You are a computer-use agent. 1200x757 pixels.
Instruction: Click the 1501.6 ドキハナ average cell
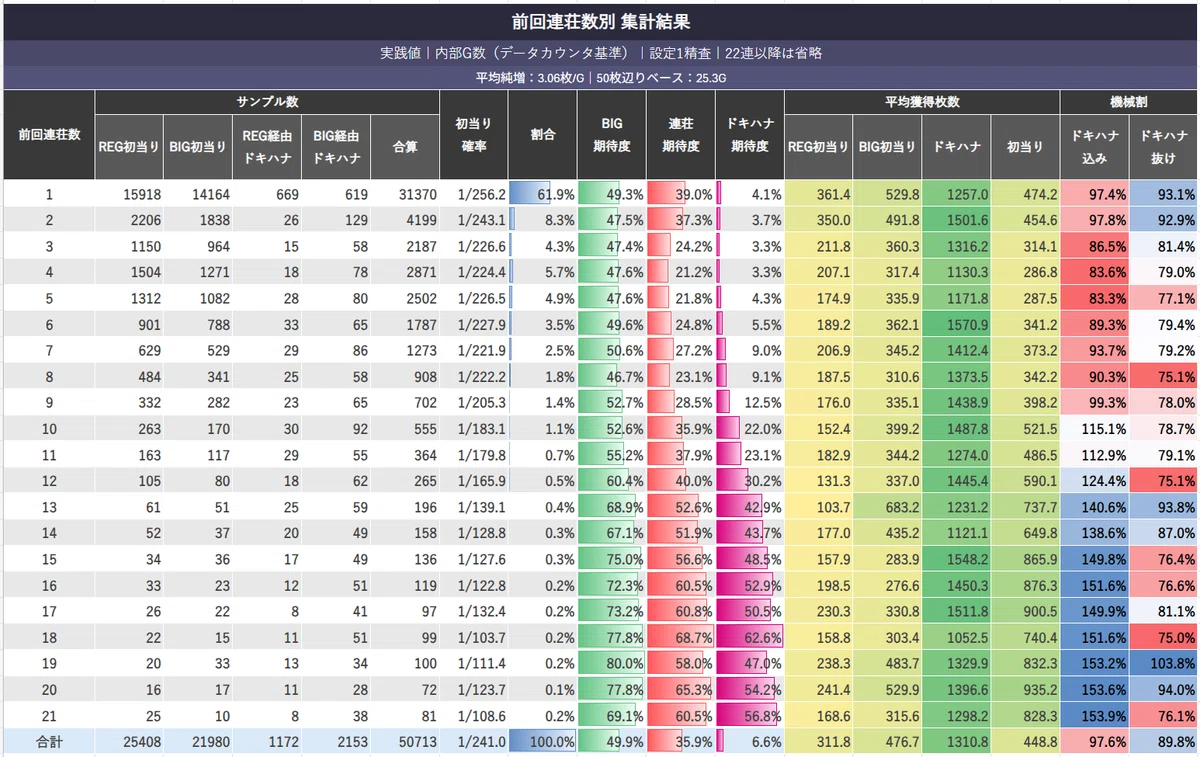point(957,220)
